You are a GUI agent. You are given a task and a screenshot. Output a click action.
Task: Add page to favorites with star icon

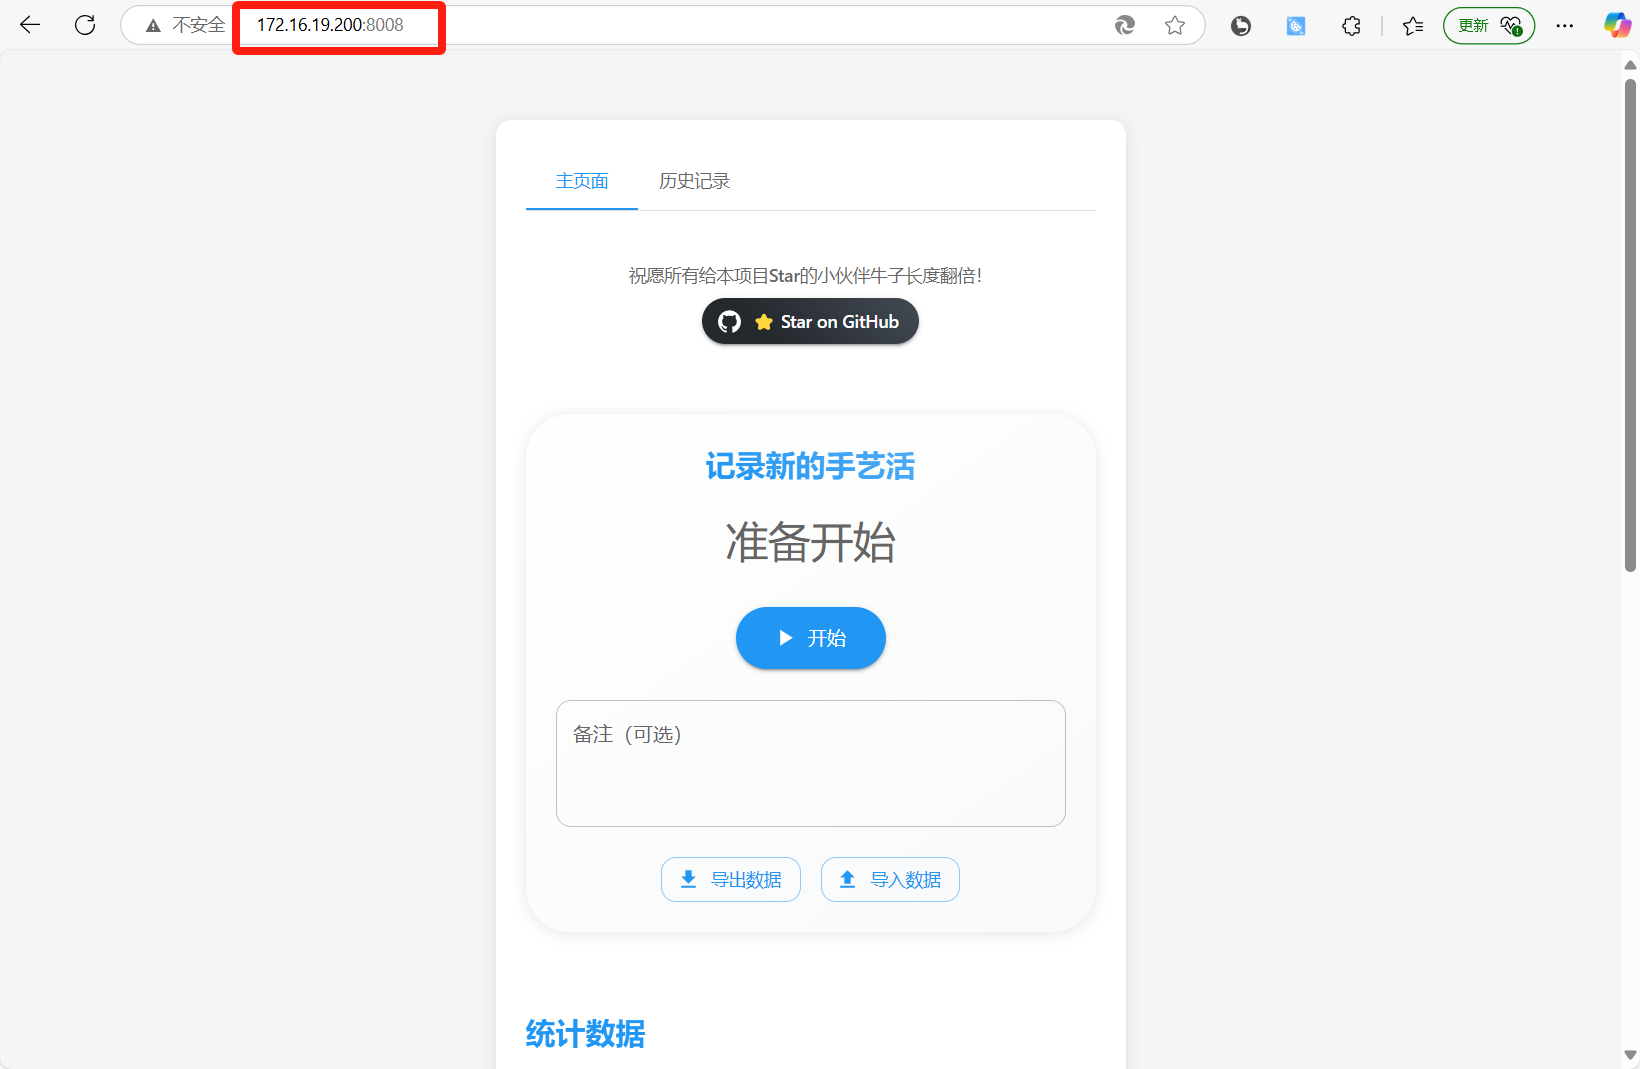click(x=1175, y=26)
